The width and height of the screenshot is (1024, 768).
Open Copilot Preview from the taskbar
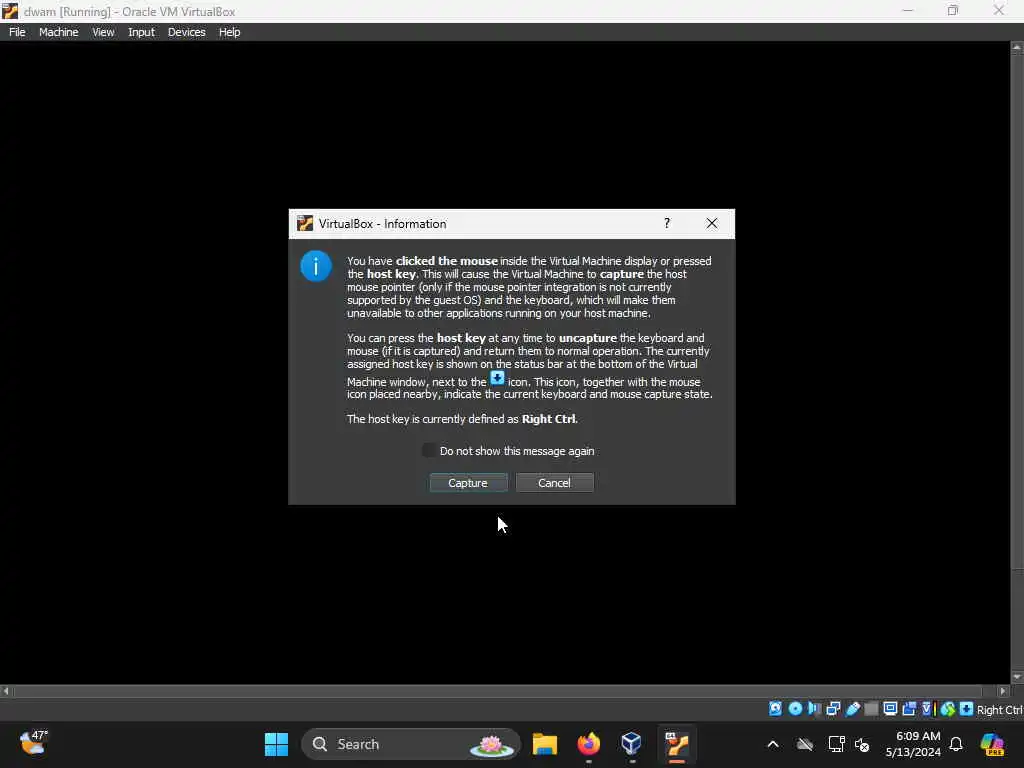[x=992, y=744]
